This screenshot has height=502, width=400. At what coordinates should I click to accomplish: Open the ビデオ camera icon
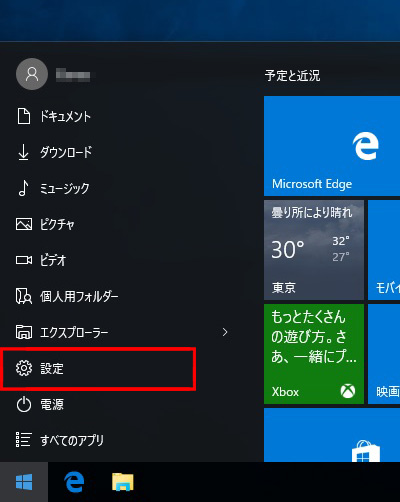pos(24,260)
